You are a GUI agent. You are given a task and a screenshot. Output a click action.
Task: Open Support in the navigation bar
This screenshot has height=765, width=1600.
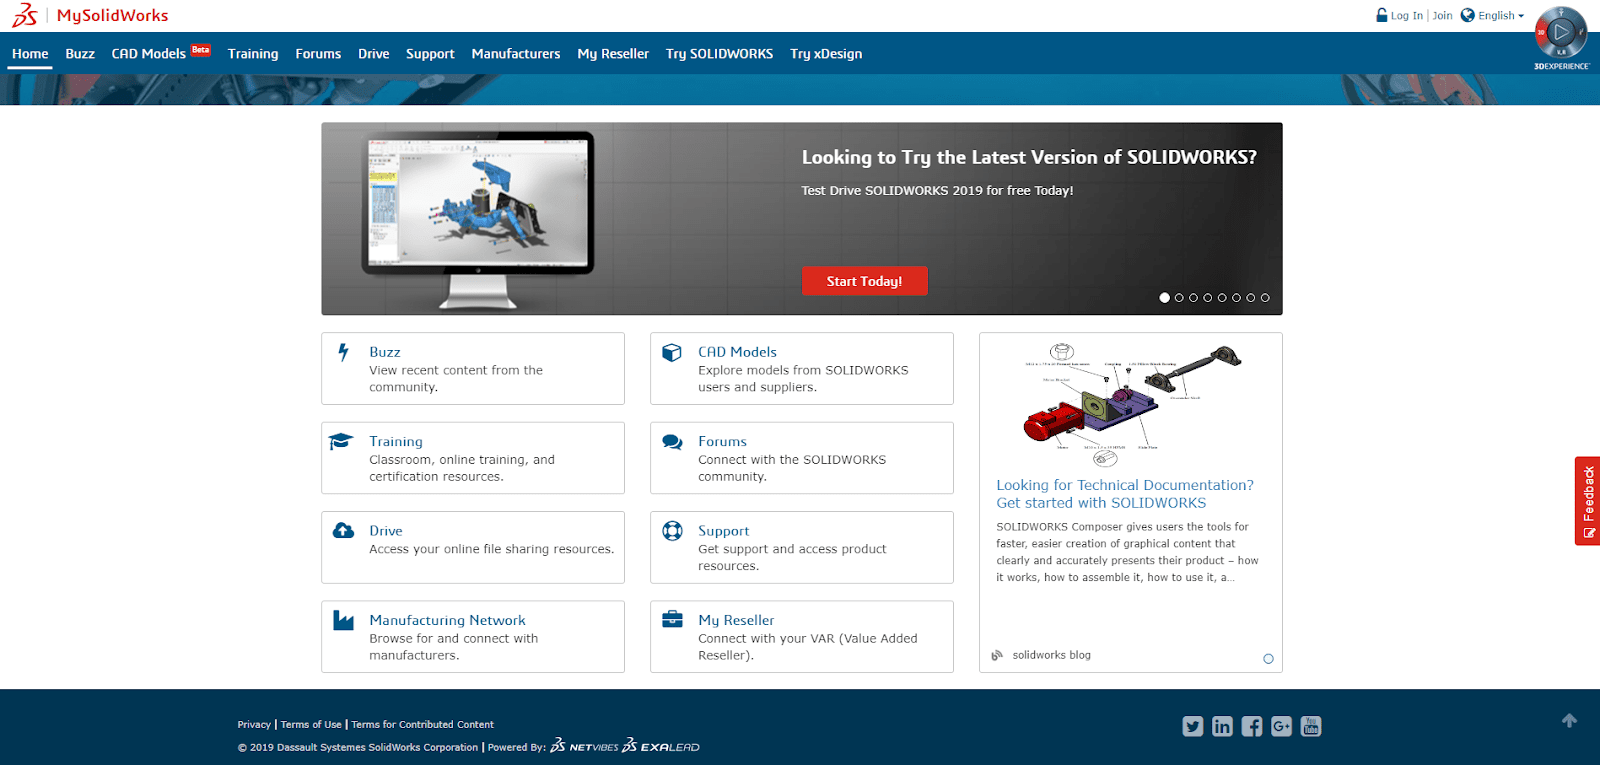pyautogui.click(x=430, y=54)
